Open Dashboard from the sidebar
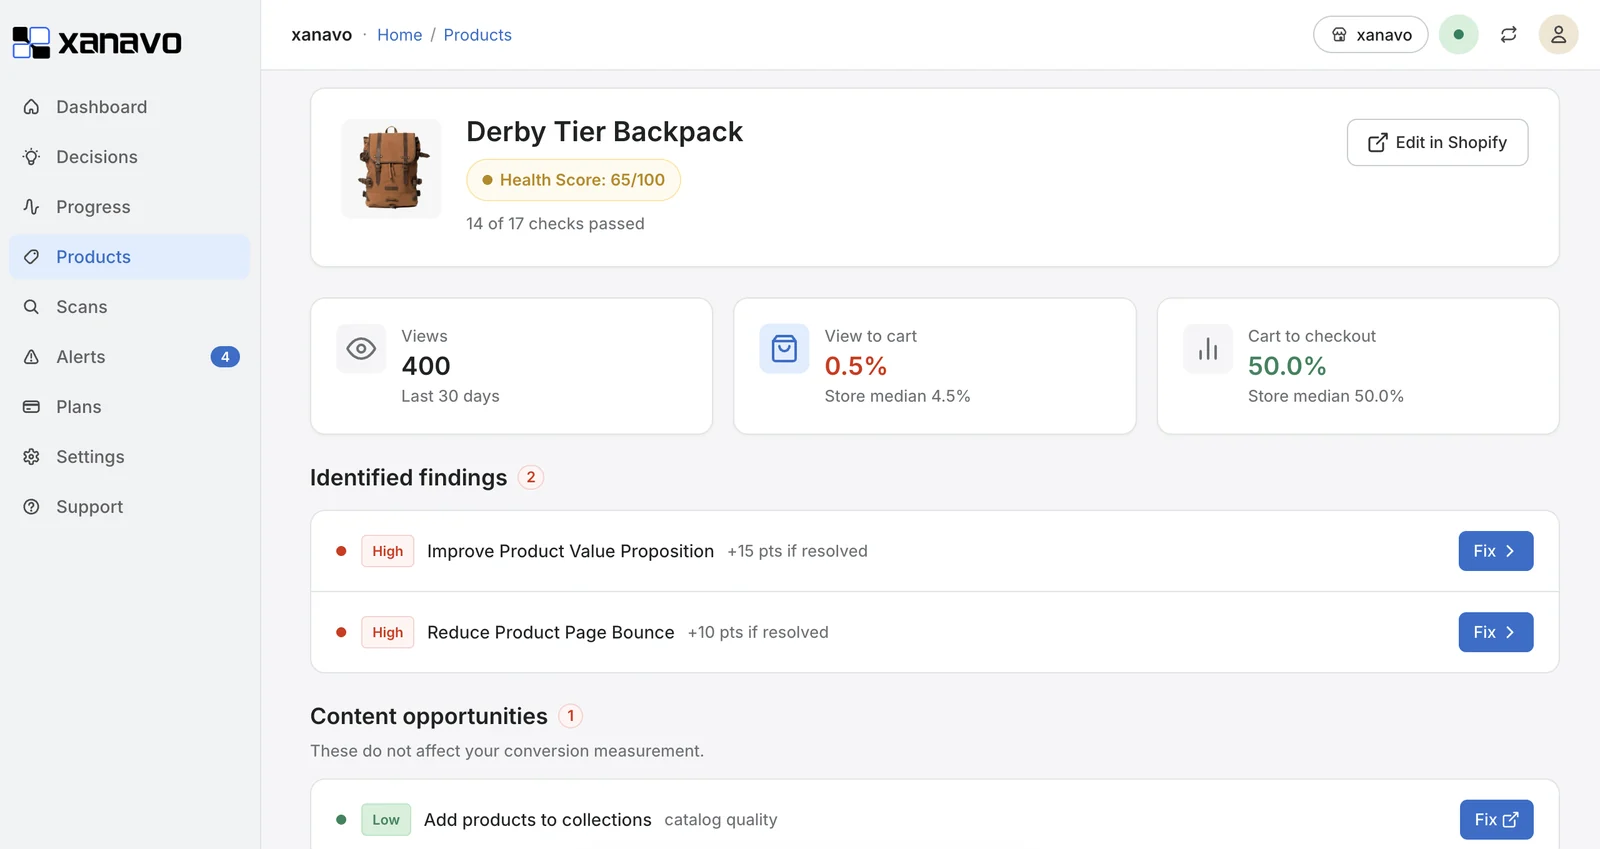Screen dimensions: 1600x849 pos(130,107)
